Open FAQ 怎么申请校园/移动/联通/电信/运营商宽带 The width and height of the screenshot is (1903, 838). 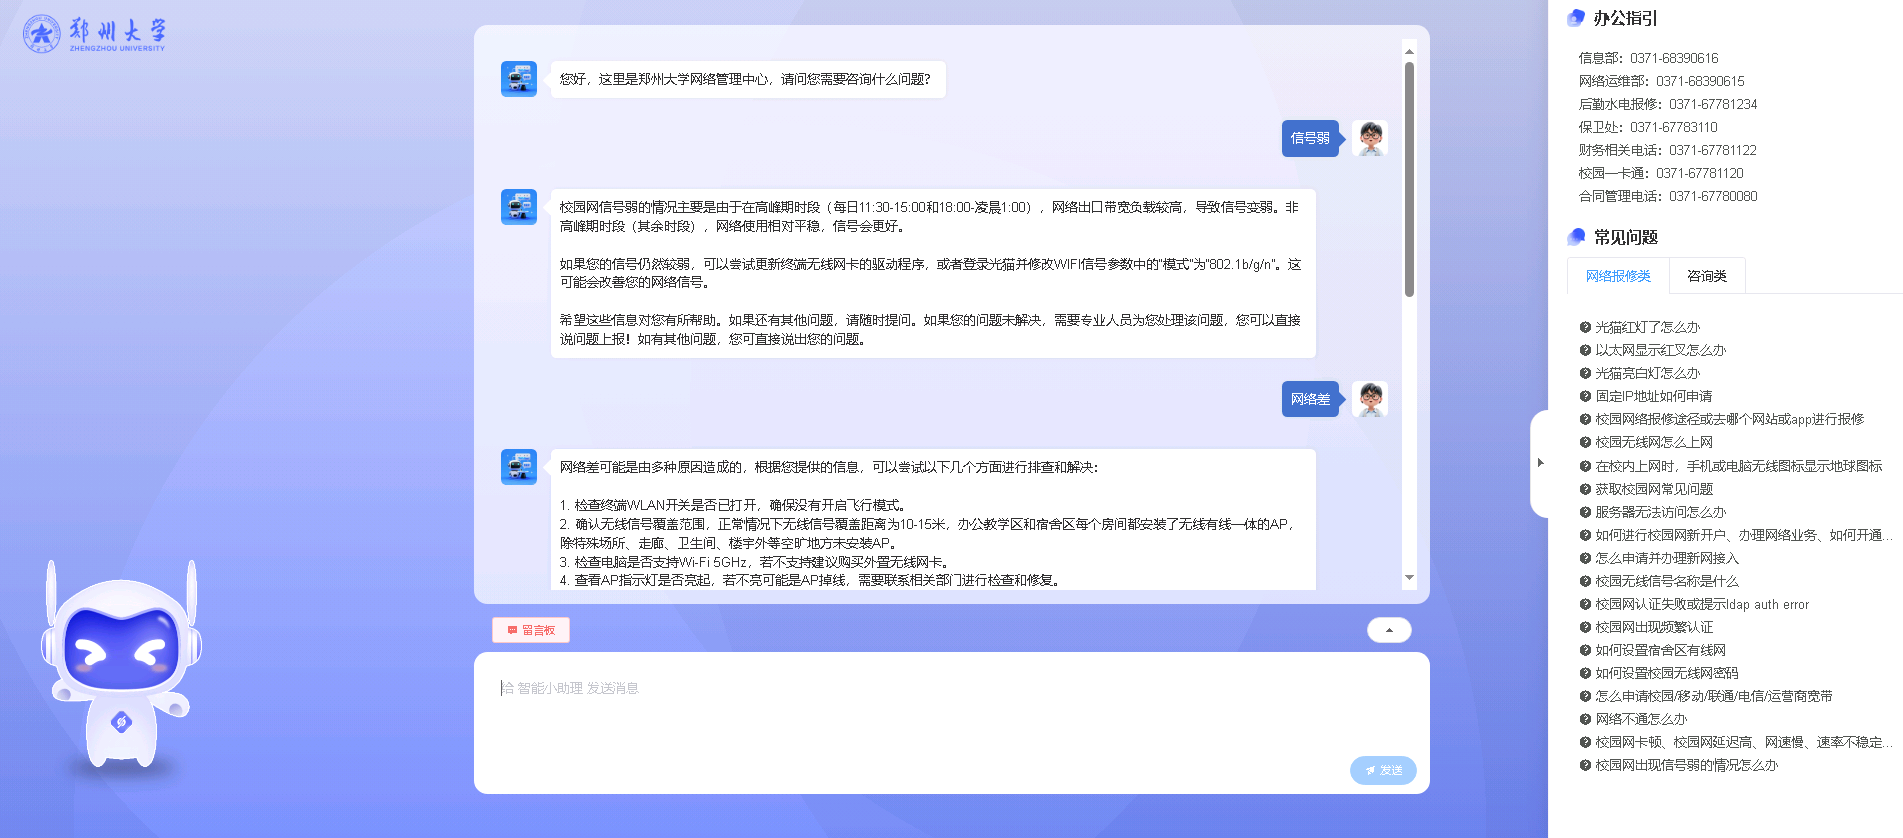point(1713,696)
